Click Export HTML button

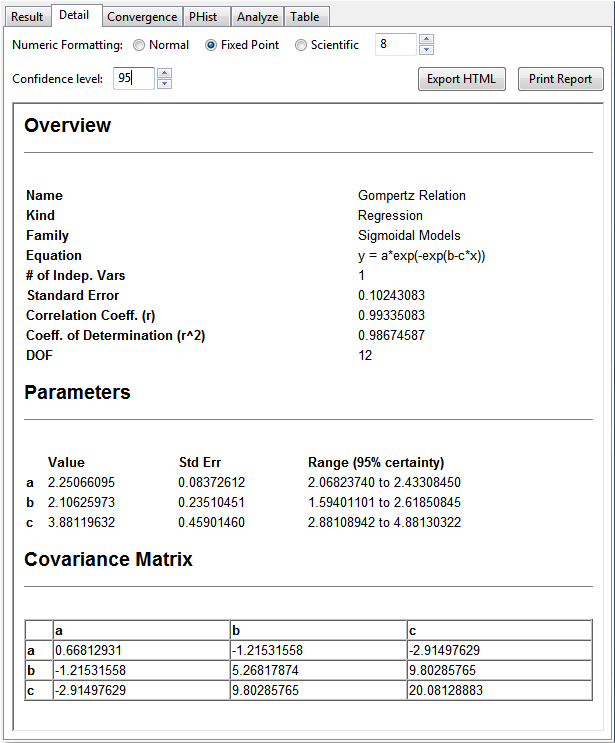(x=461, y=79)
